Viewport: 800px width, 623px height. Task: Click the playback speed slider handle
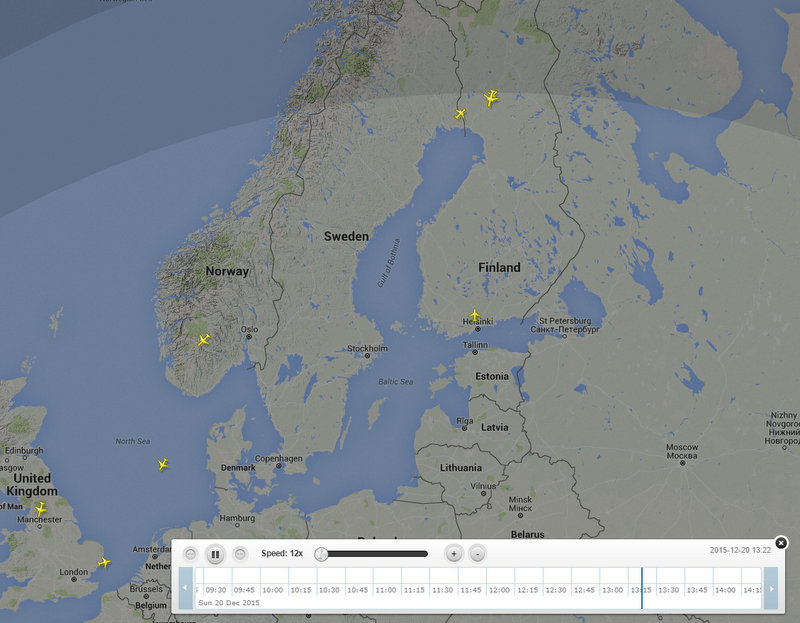321,554
